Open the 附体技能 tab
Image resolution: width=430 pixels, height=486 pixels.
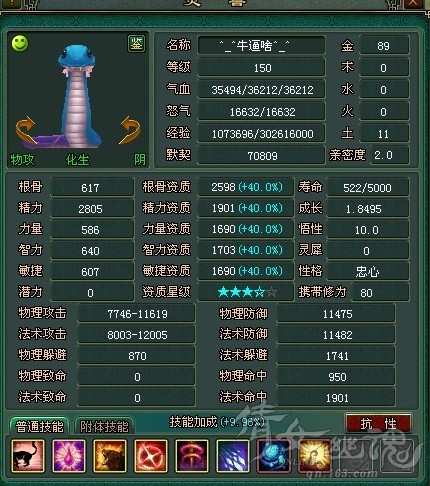click(104, 426)
